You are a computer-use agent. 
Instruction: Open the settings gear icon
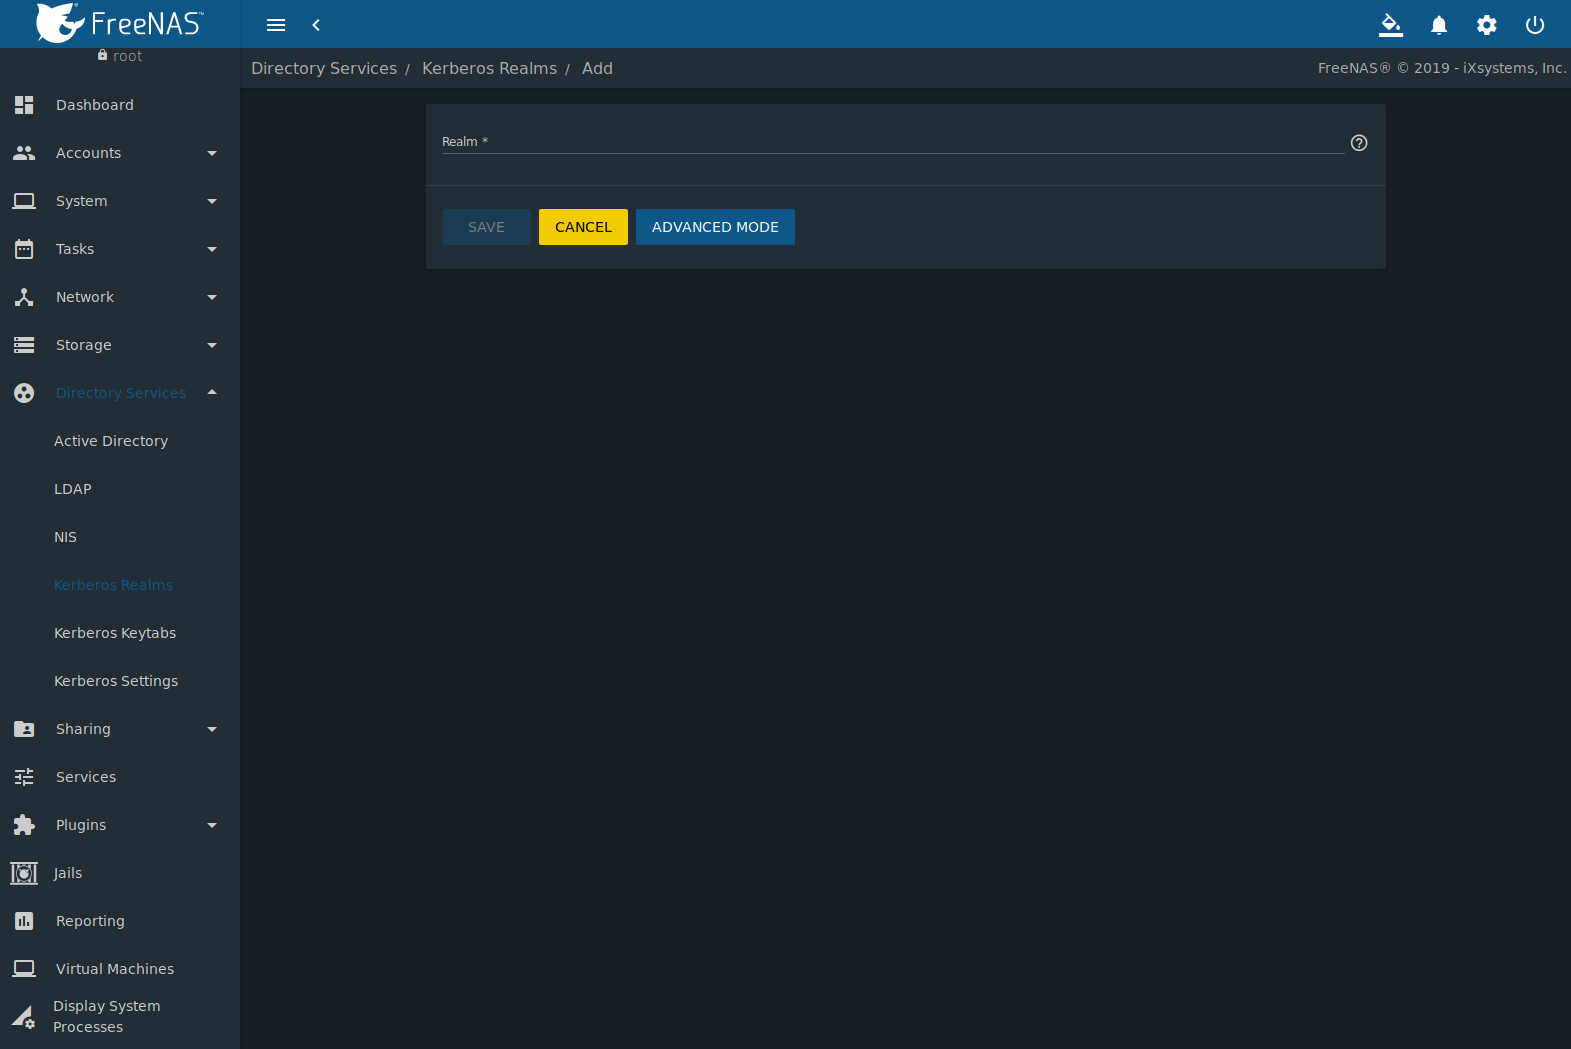click(1487, 25)
